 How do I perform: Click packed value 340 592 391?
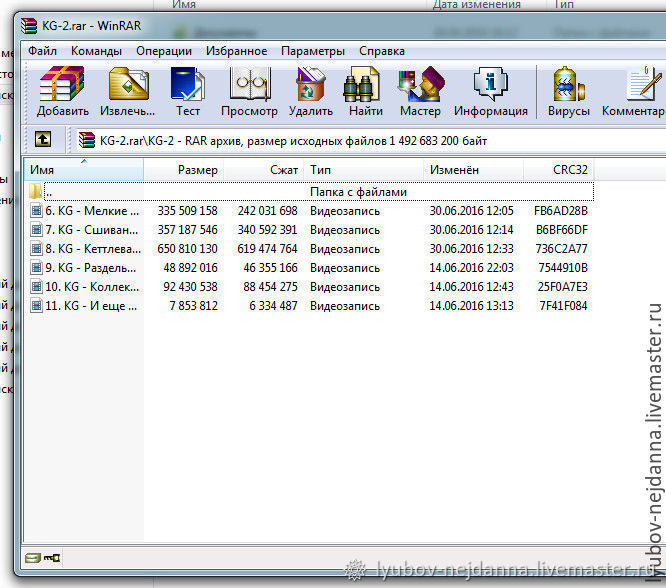click(267, 230)
